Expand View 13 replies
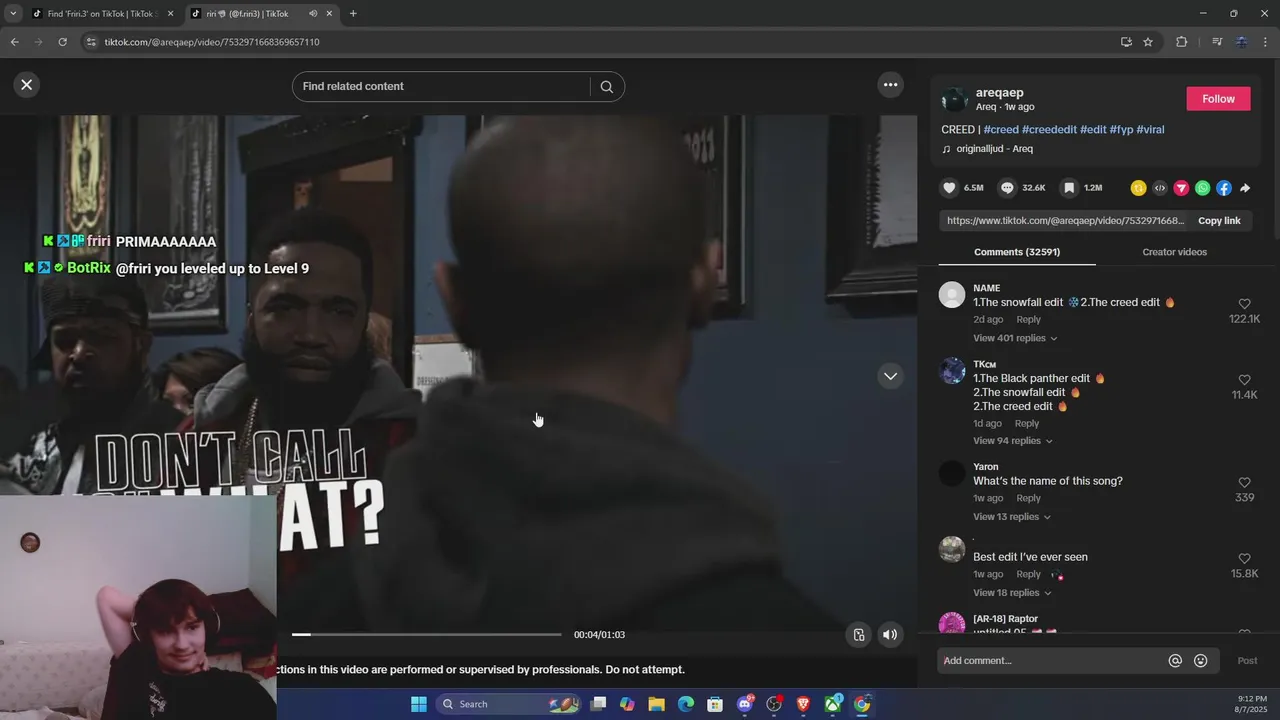This screenshot has height=720, width=1280. [1012, 517]
